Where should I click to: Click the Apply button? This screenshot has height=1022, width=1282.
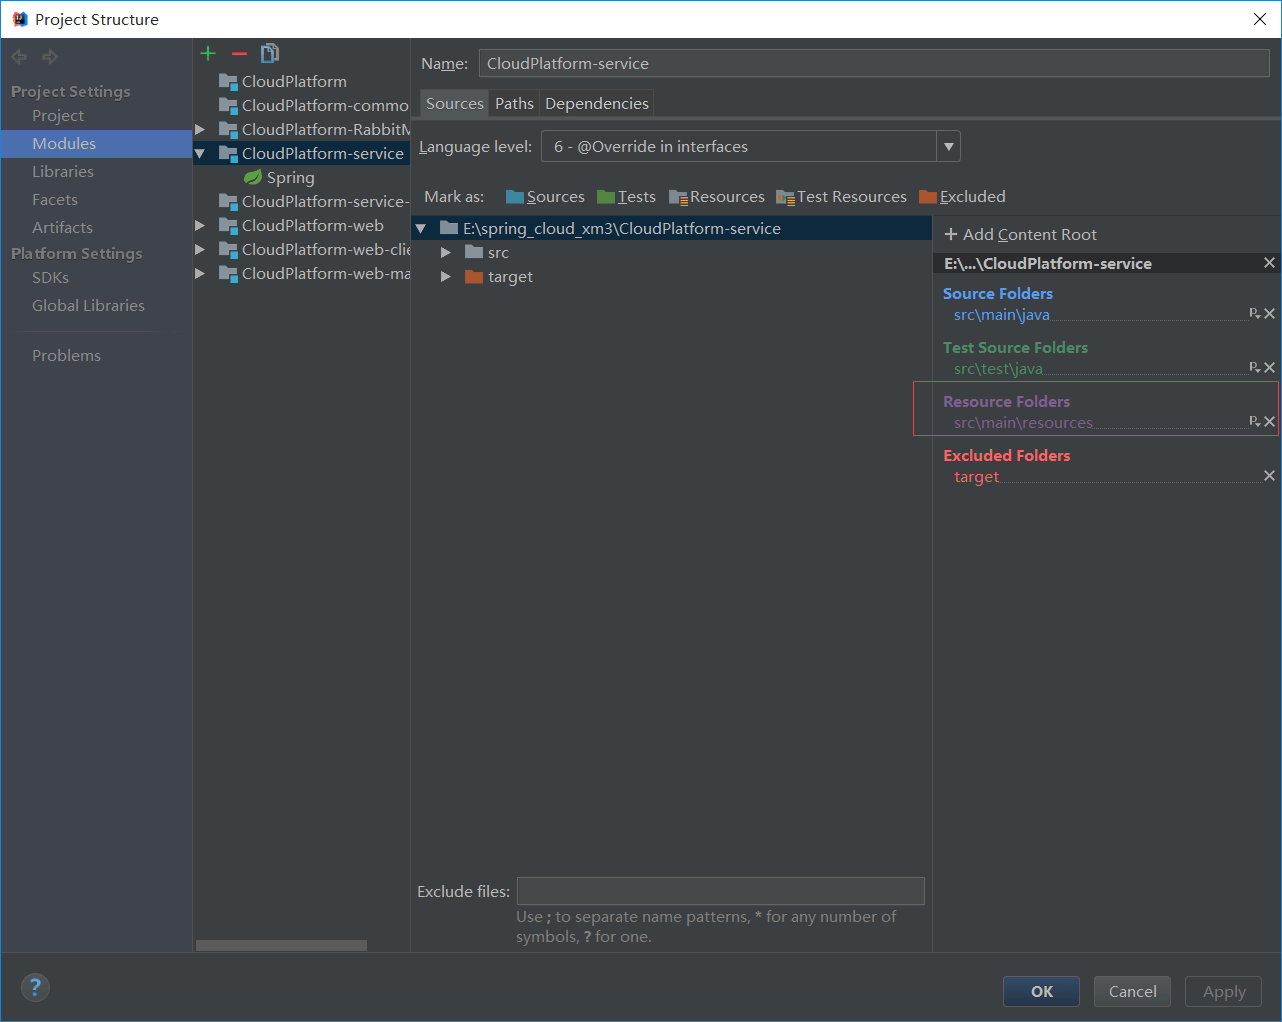1224,991
